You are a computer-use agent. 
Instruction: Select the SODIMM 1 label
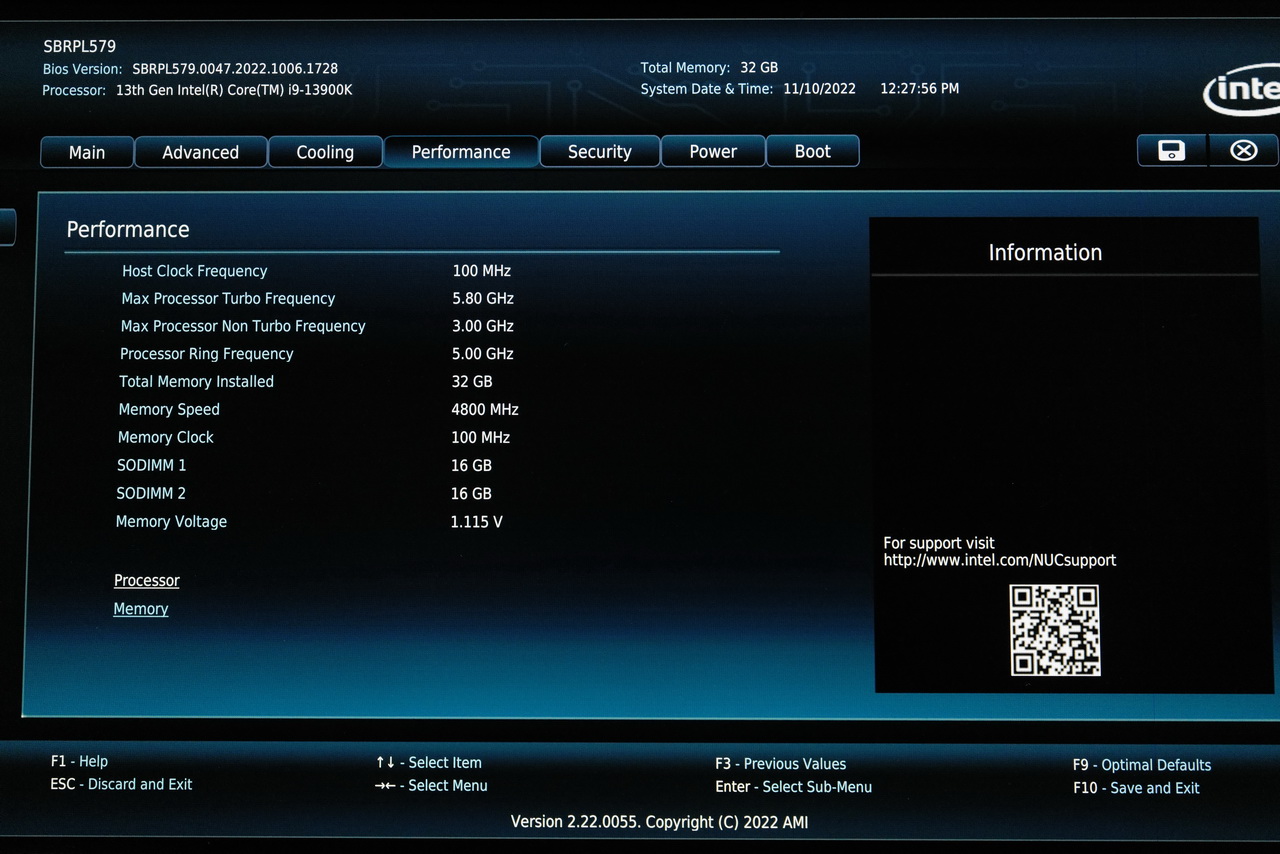tap(151, 465)
